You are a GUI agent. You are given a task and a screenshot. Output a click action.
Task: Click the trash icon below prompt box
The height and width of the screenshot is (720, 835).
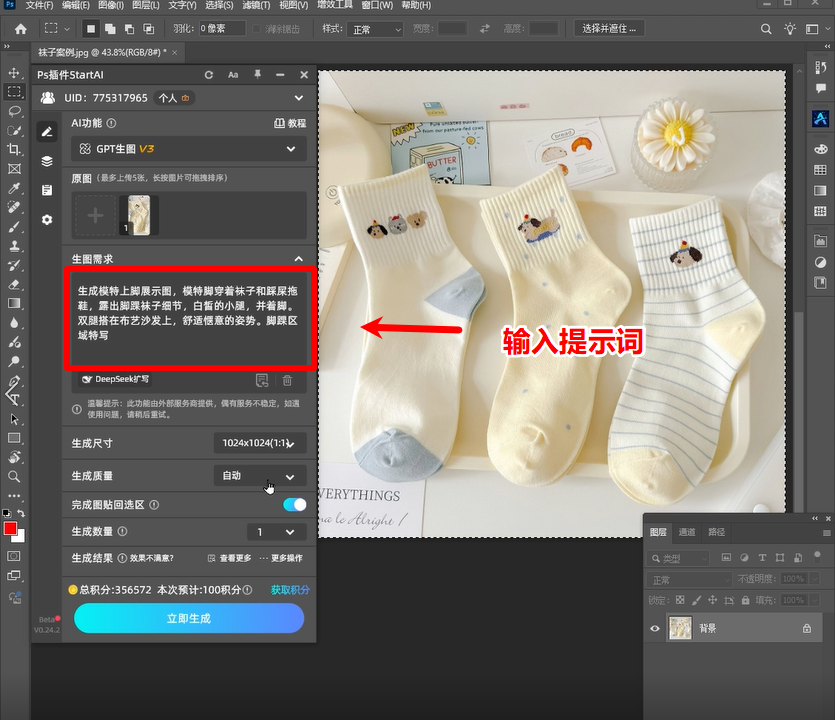(287, 380)
